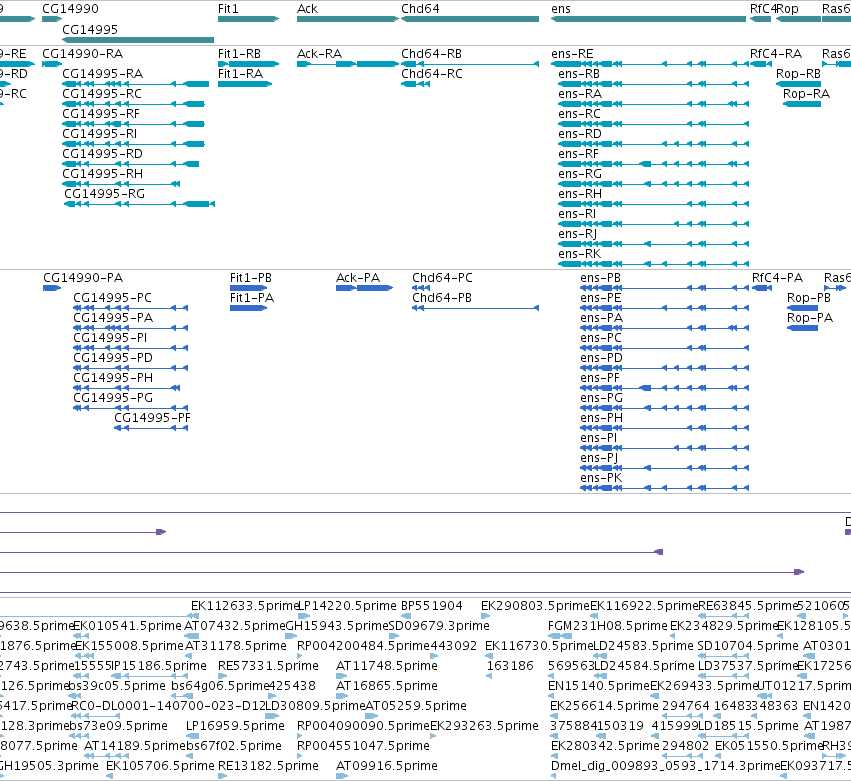Screen dimensions: 851x781
Task: Click transcript CG14995-RF
Action: pyautogui.click(x=134, y=124)
